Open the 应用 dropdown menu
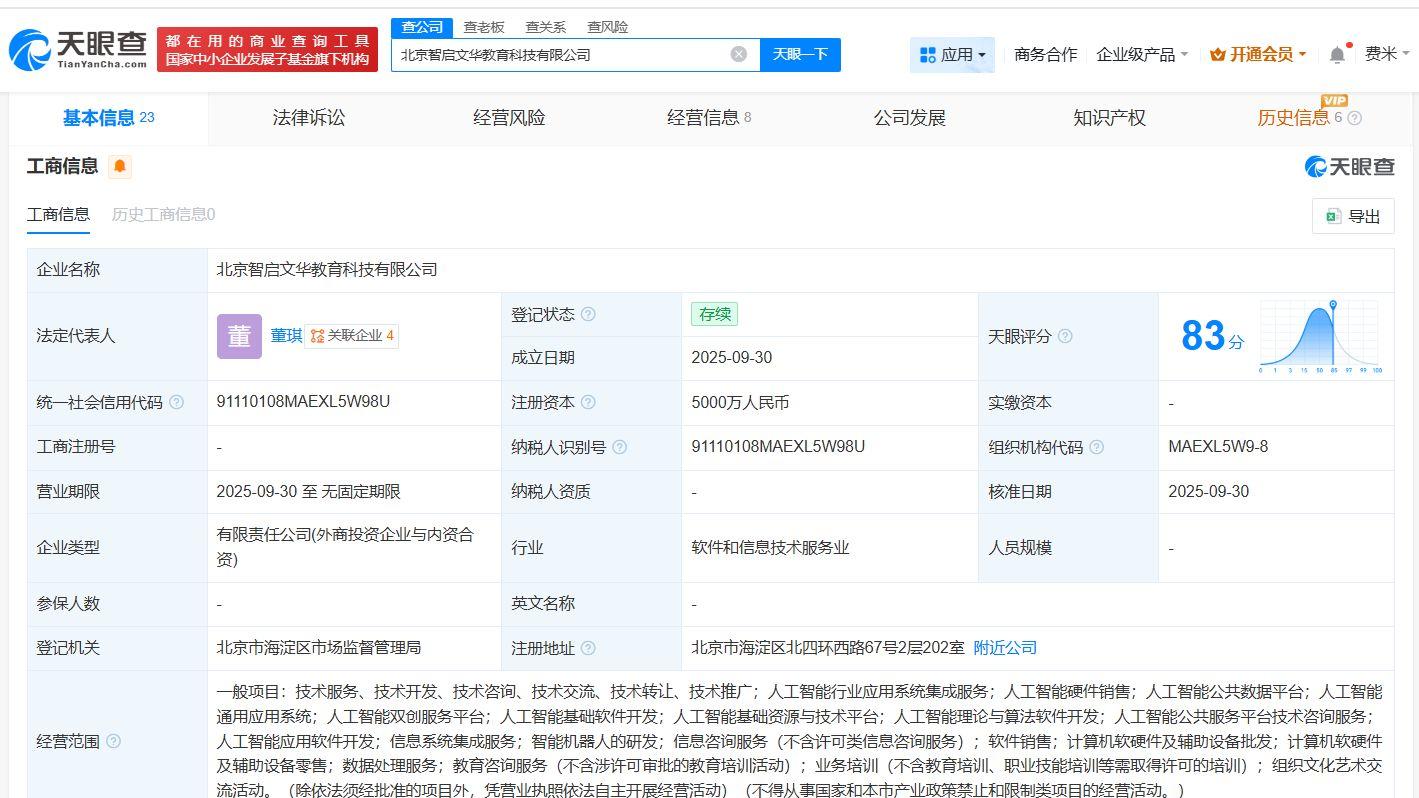This screenshot has width=1419, height=798. pos(952,55)
